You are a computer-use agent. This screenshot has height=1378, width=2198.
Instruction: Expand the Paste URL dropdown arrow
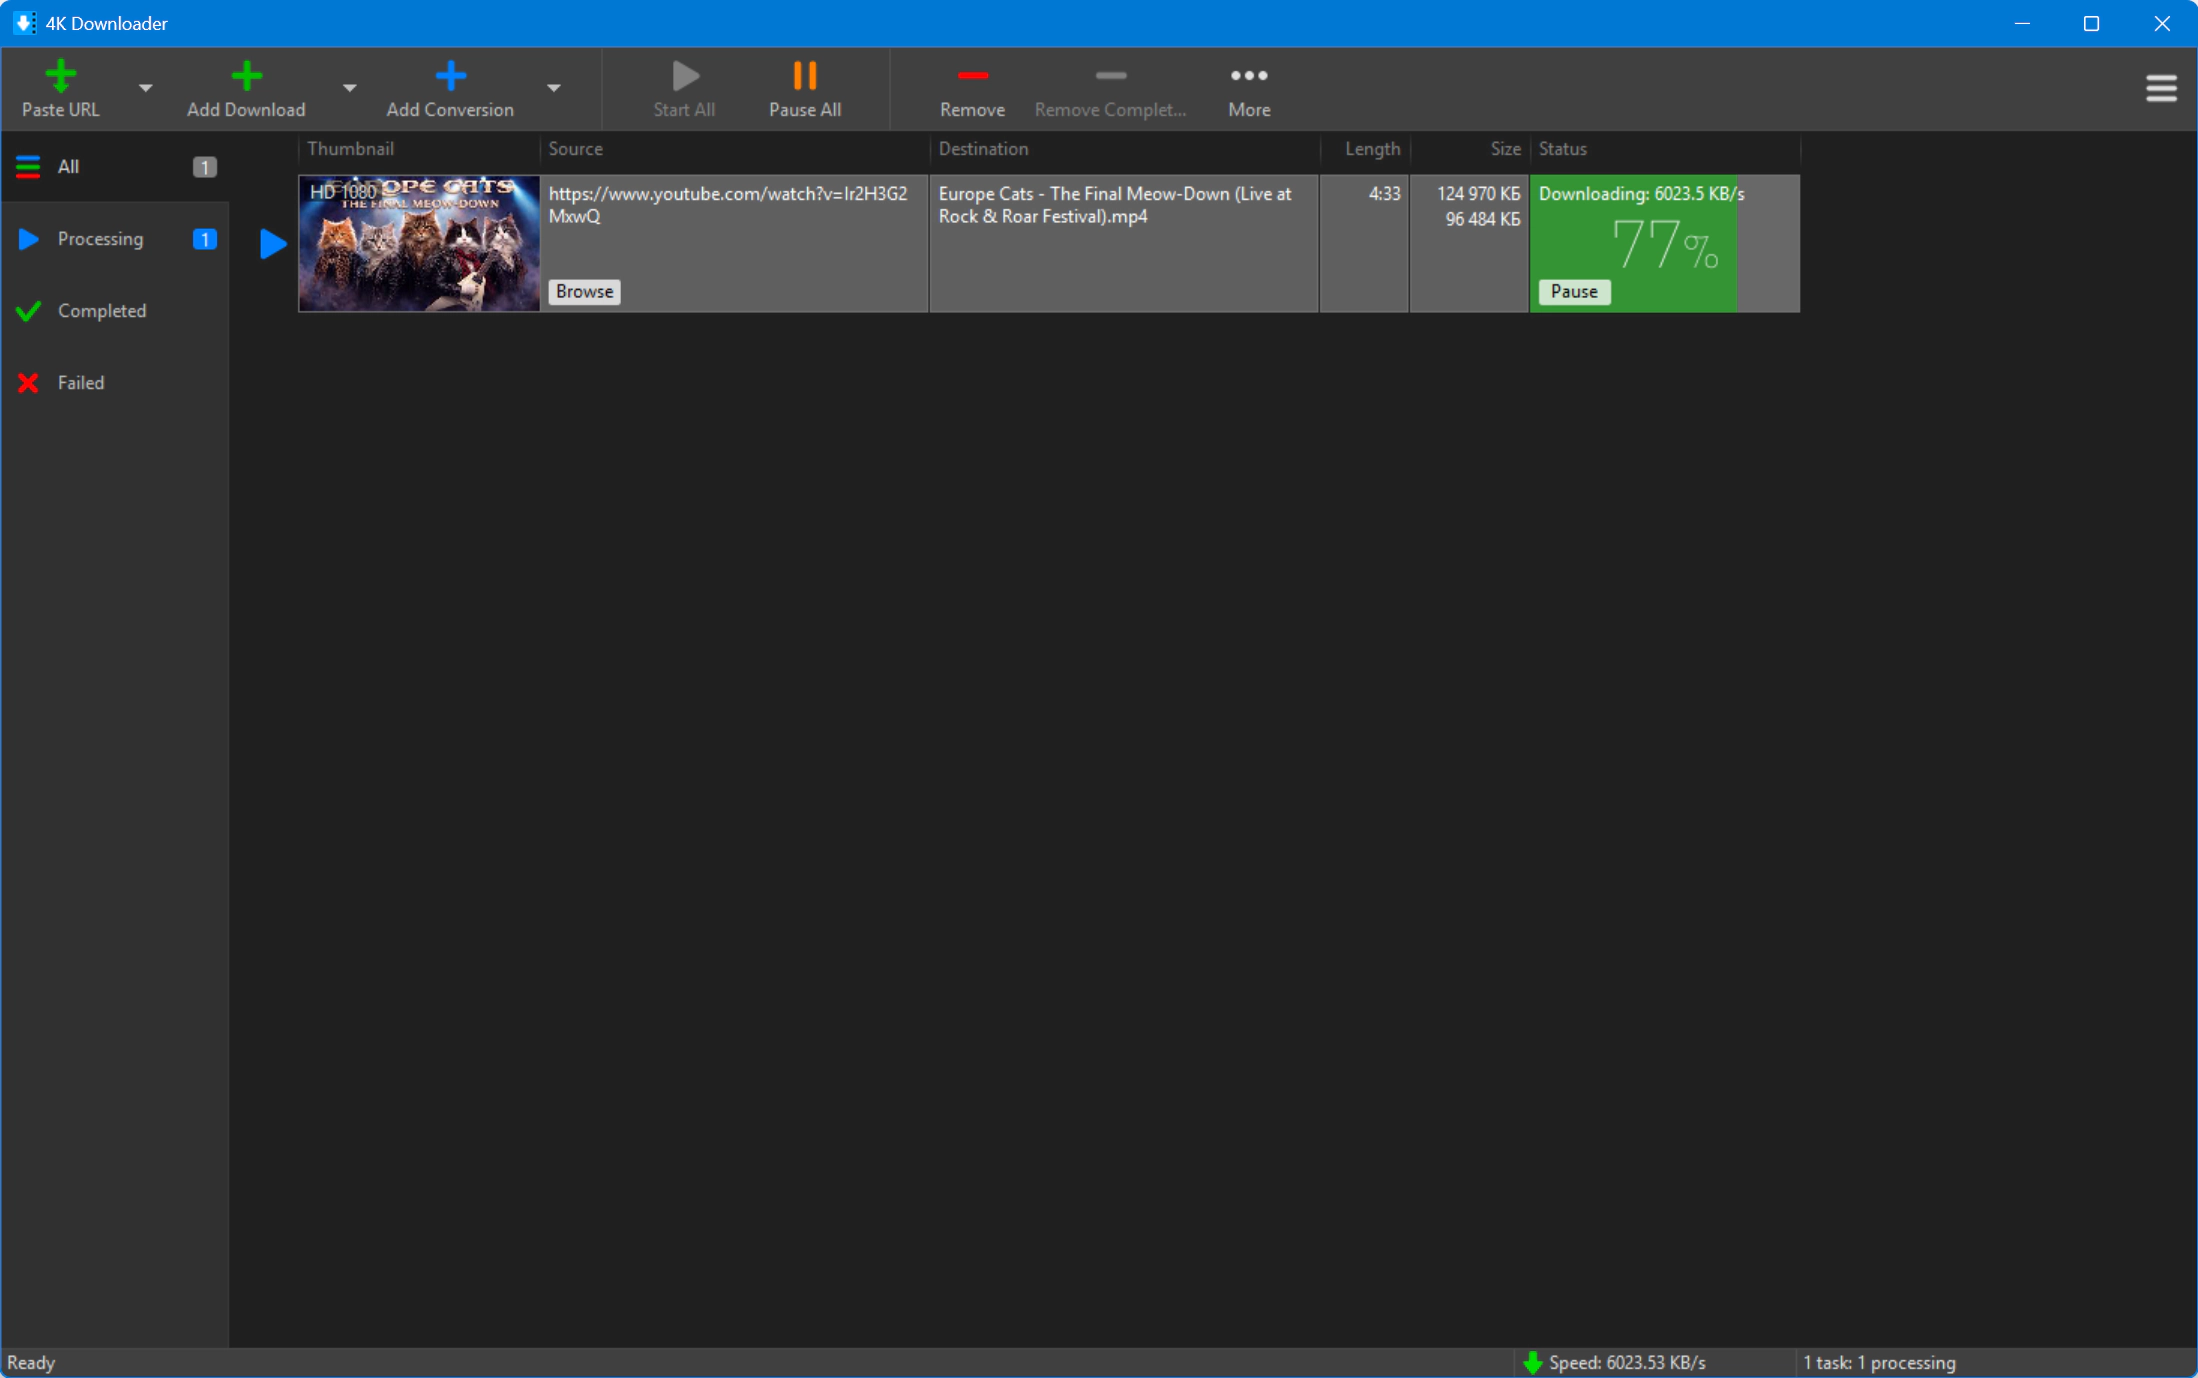click(x=146, y=88)
